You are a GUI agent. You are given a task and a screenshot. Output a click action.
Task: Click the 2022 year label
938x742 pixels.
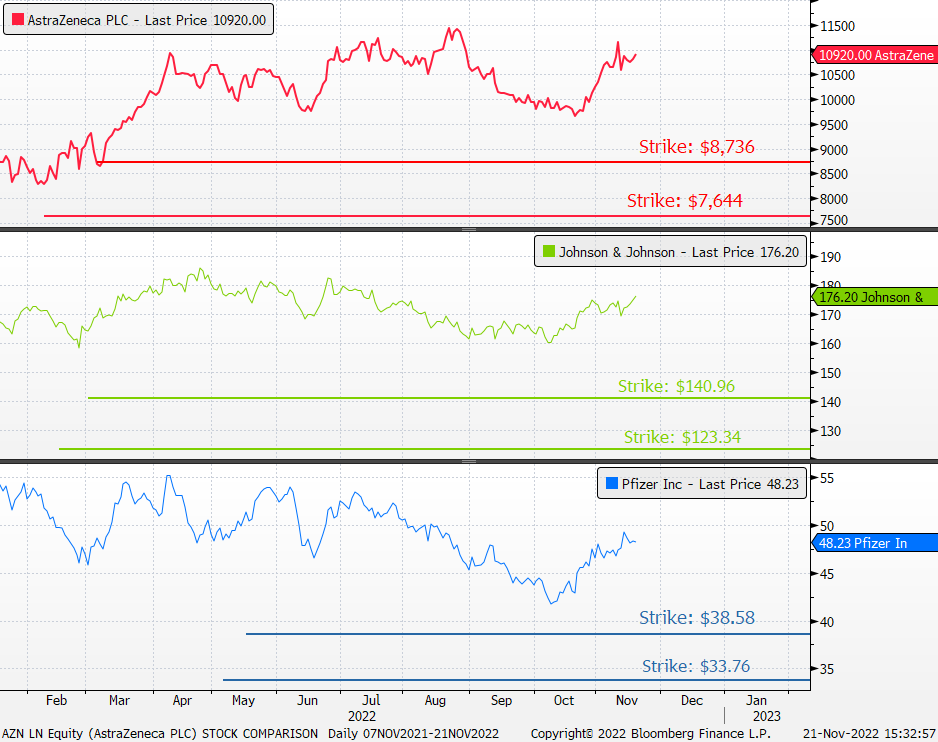(x=362, y=716)
